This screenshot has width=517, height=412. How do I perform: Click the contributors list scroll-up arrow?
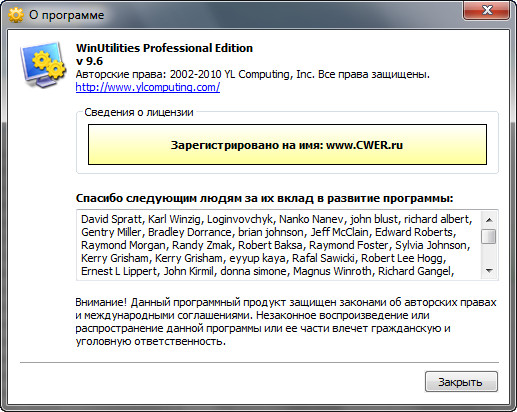[489, 220]
